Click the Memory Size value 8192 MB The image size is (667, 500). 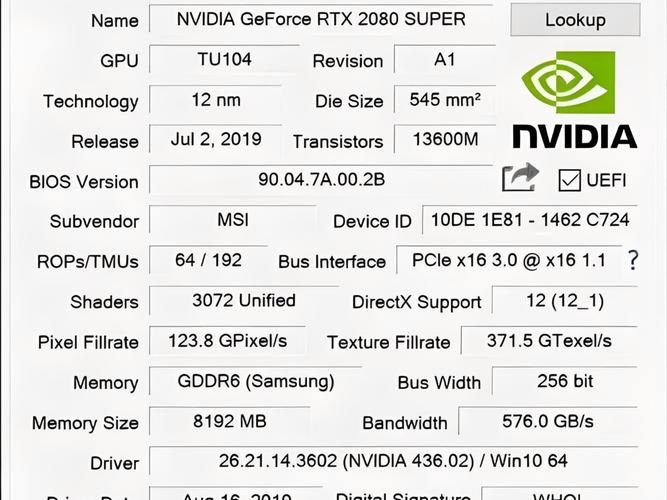[230, 421]
